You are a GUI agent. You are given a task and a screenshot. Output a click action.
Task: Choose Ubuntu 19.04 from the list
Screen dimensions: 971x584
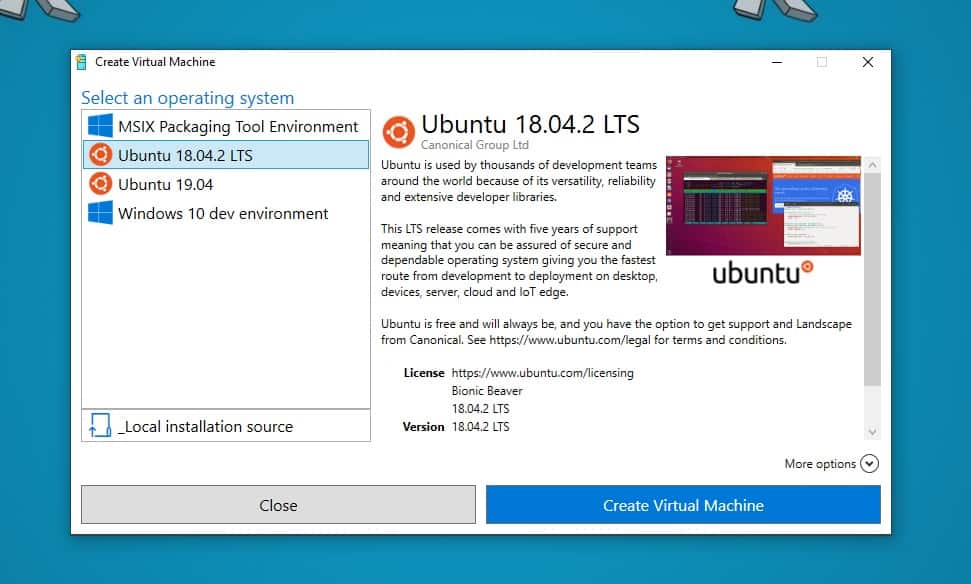coord(226,184)
